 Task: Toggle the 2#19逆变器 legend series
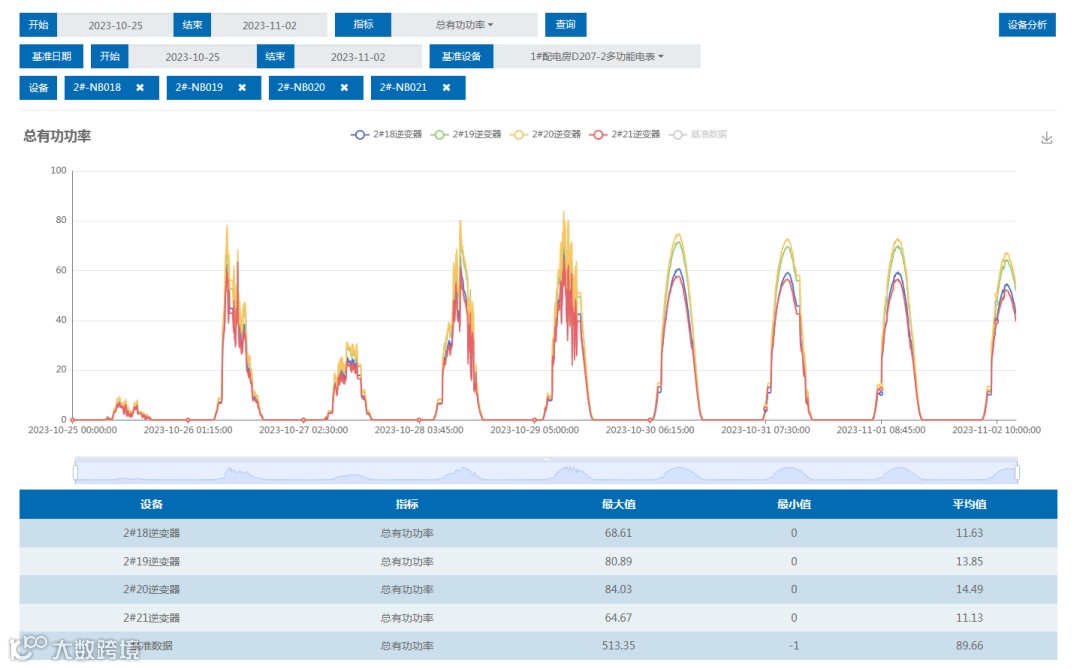(466, 134)
